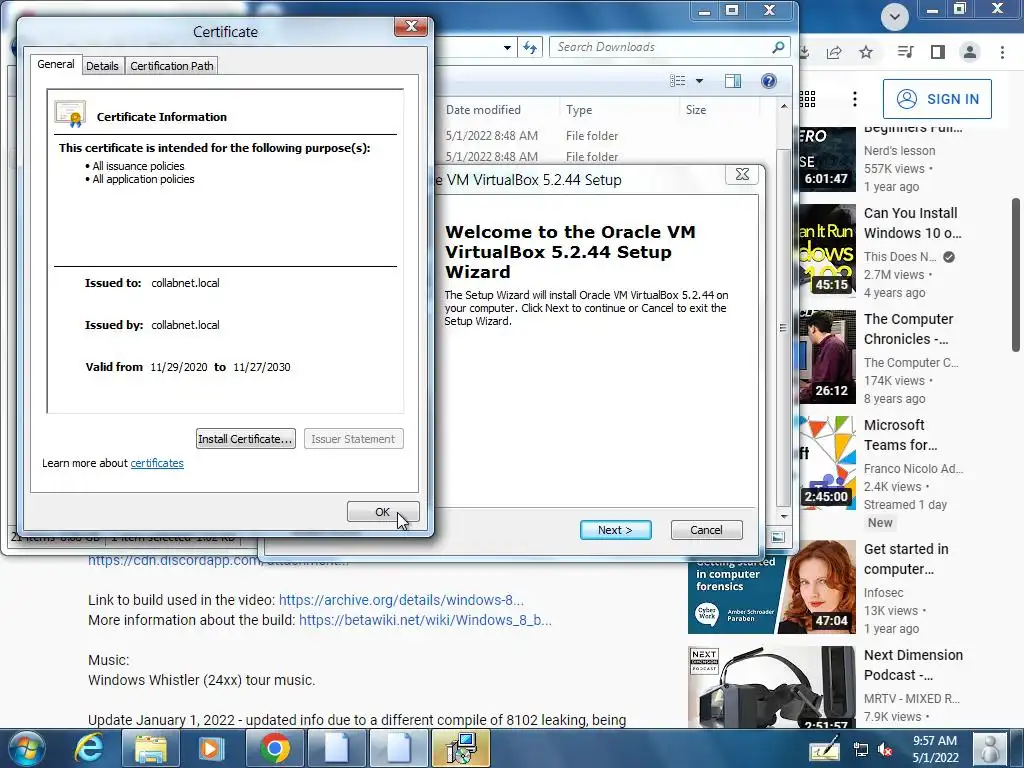Switch to the Details tab in Certificate dialog

pos(102,66)
